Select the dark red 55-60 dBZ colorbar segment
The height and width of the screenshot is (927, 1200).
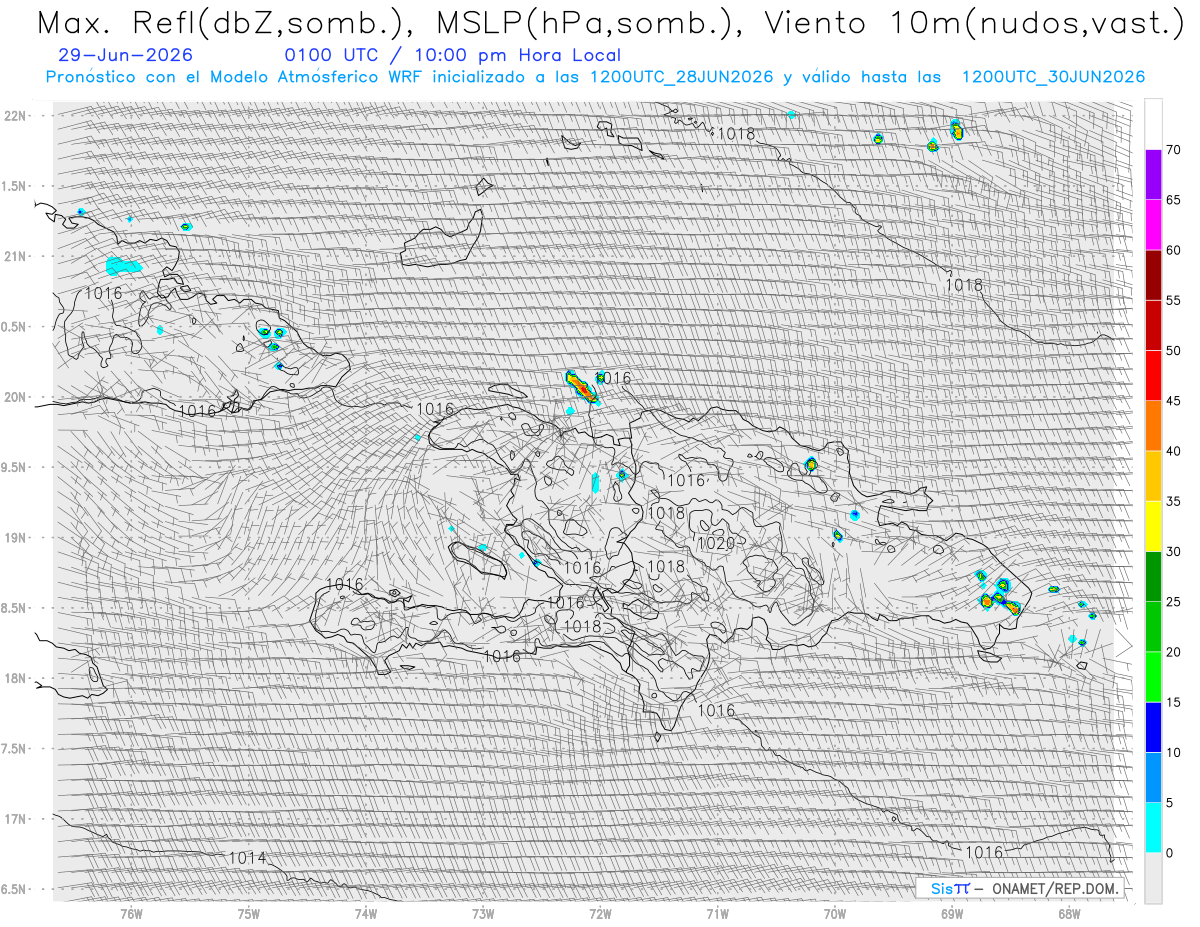pos(1153,275)
